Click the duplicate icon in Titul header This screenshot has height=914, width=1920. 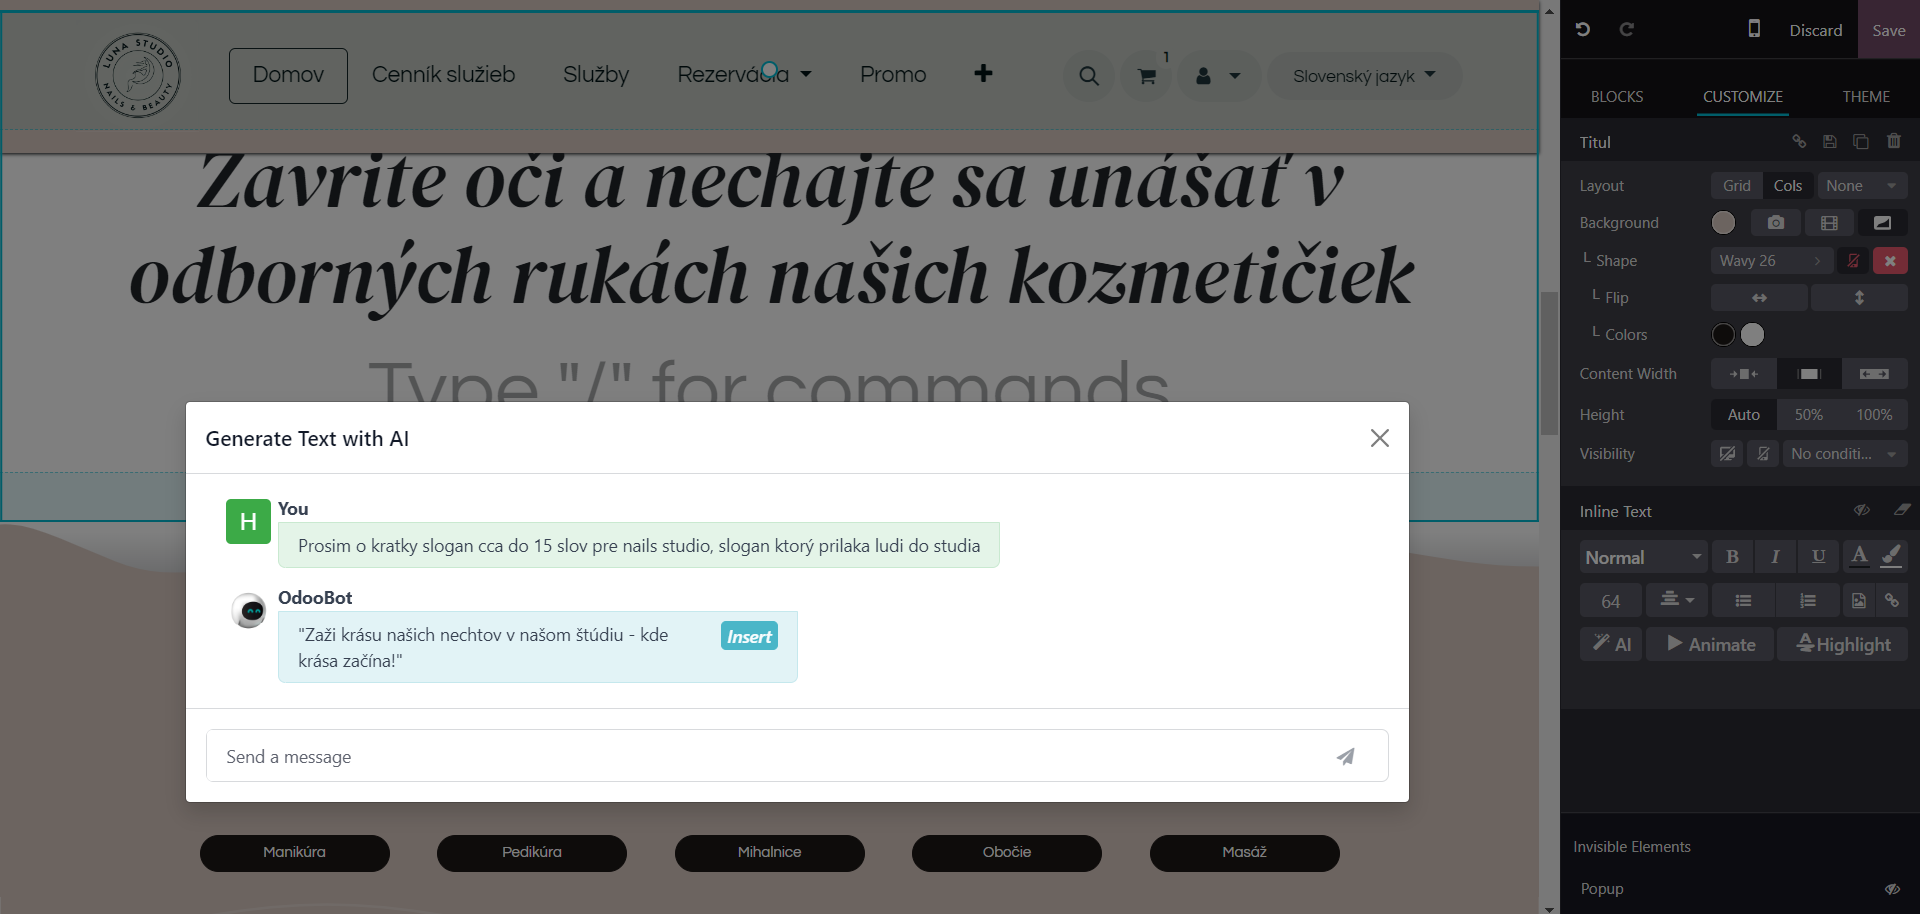tap(1860, 142)
